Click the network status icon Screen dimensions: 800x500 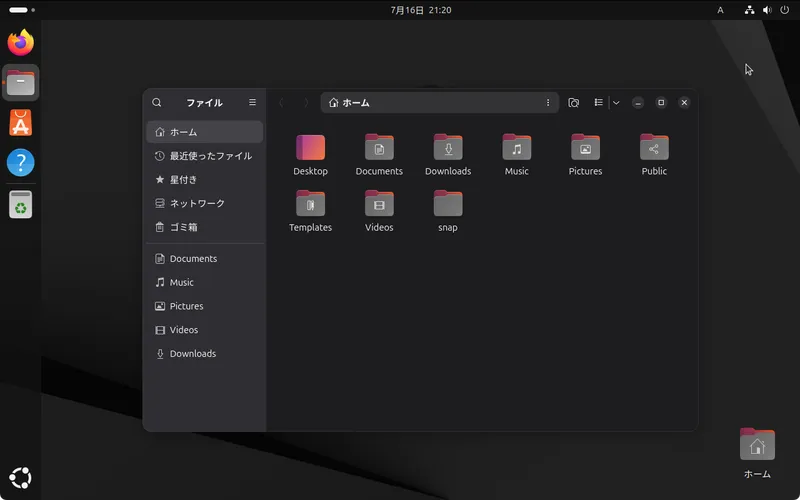point(749,10)
